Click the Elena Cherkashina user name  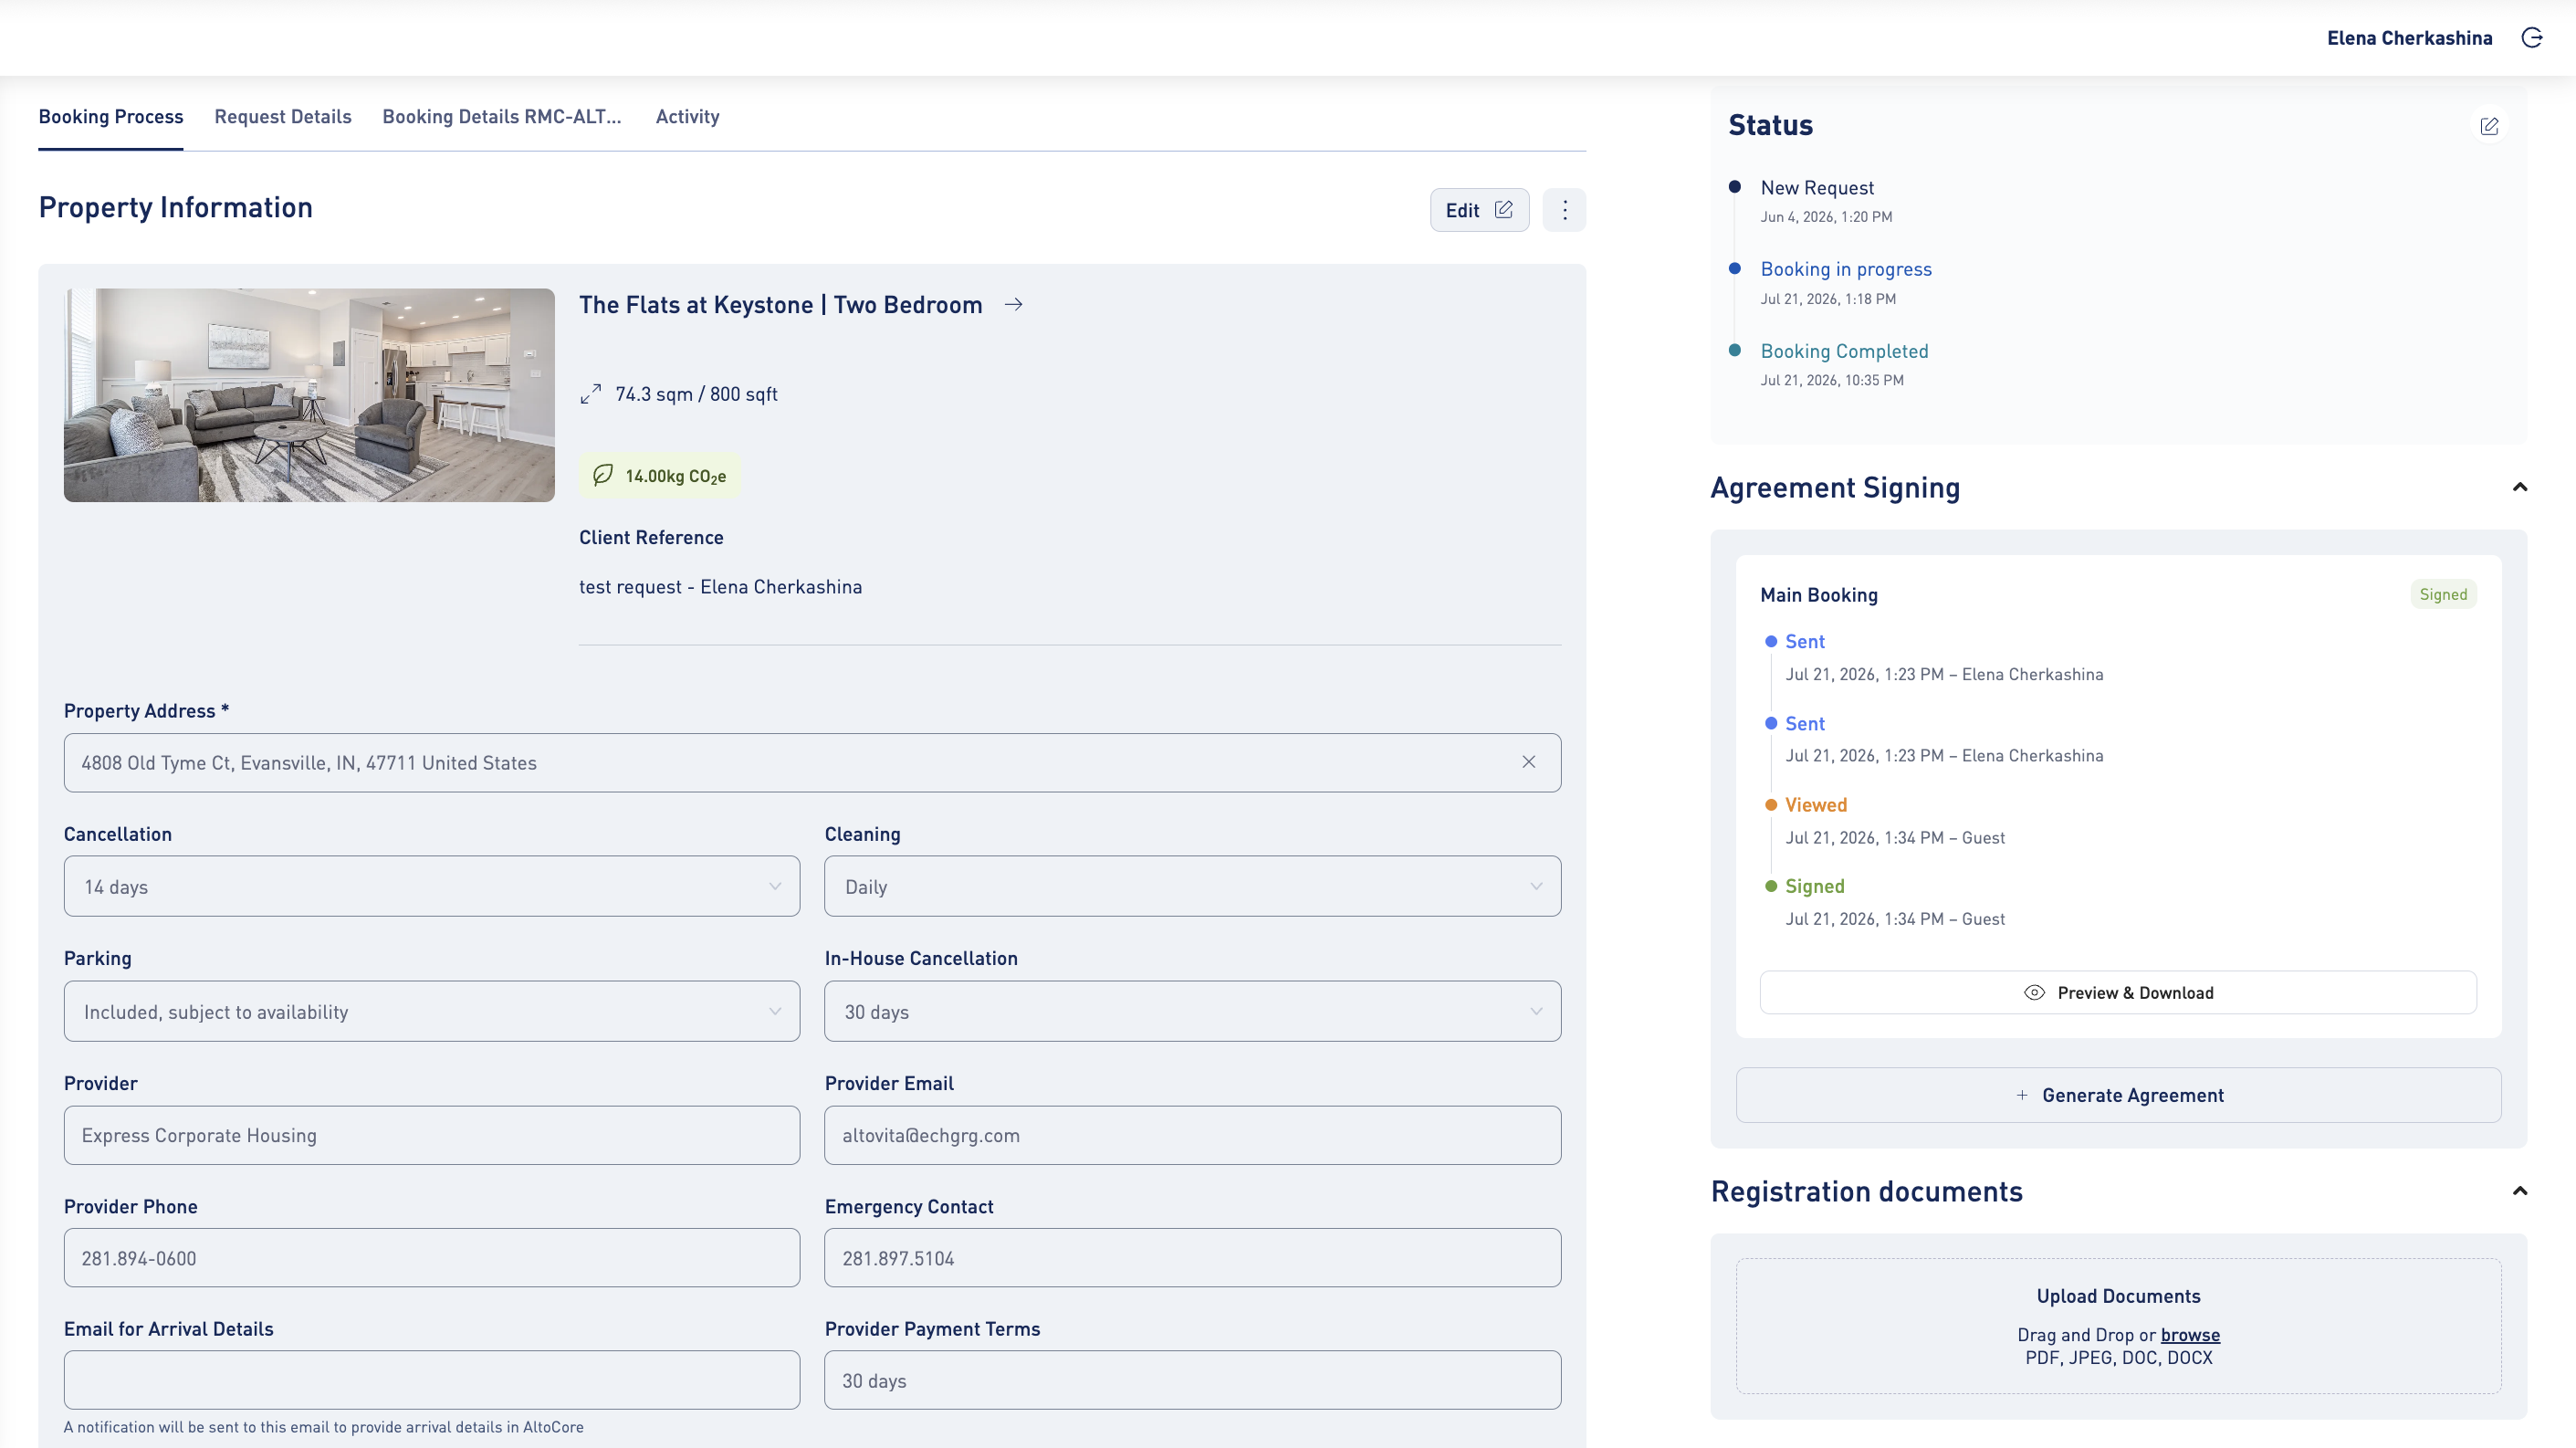pyautogui.click(x=2409, y=38)
